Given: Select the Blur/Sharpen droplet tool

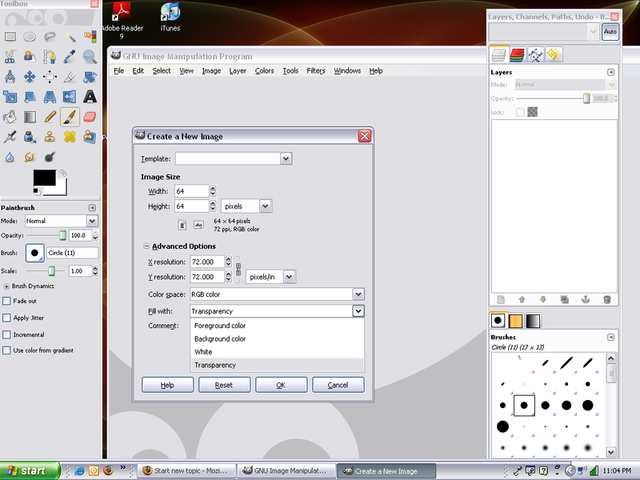Looking at the screenshot, I should [10, 157].
